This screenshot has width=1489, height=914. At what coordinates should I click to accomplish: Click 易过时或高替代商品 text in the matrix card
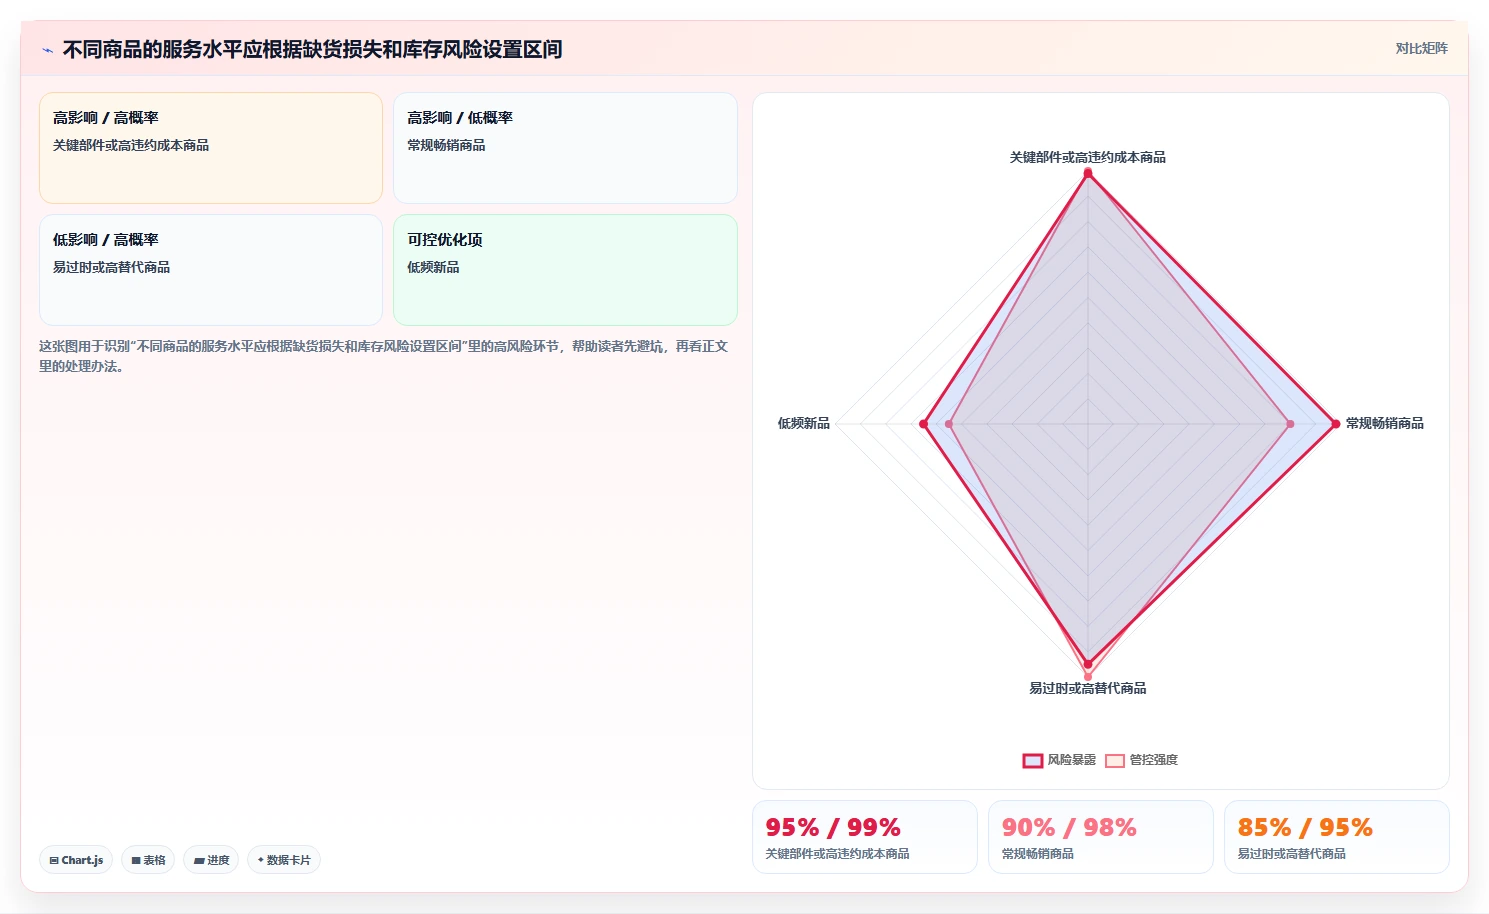point(111,267)
